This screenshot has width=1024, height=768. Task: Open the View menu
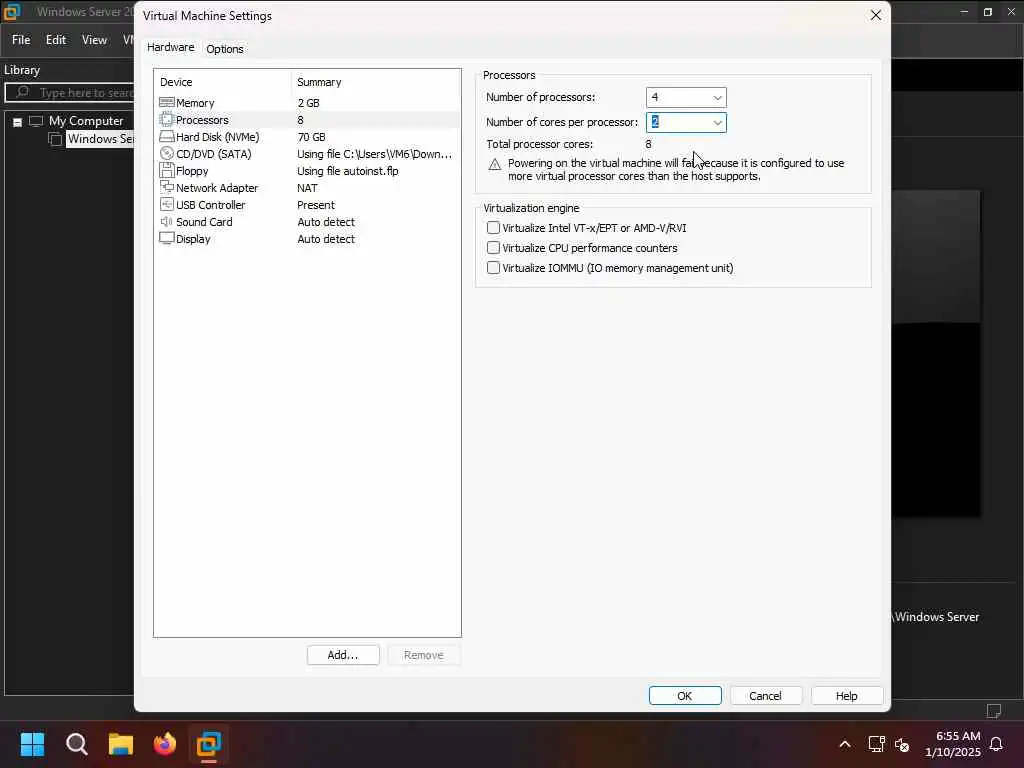94,40
